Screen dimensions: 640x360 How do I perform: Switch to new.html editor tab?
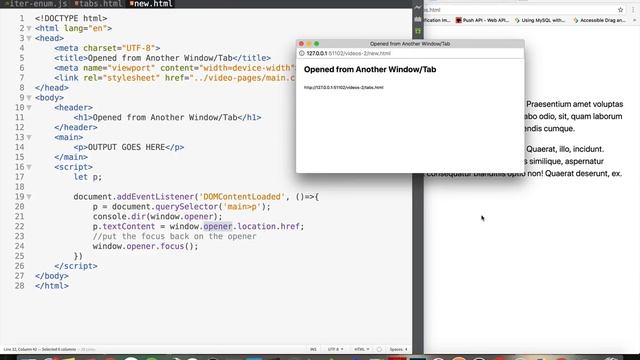tap(151, 4)
